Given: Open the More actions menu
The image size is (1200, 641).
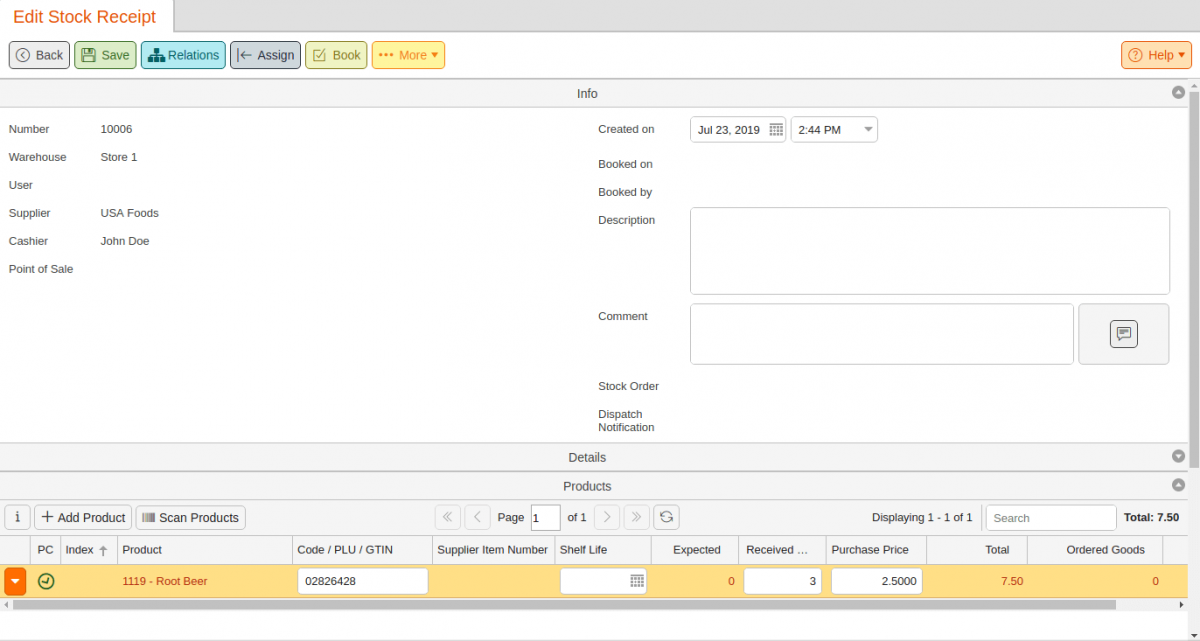Looking at the screenshot, I should click(x=408, y=55).
